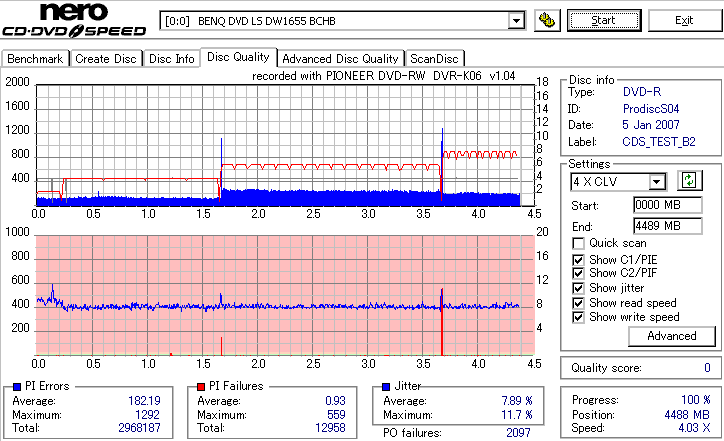Uncheck Show read speed option
724x441 pixels.
pos(578,303)
